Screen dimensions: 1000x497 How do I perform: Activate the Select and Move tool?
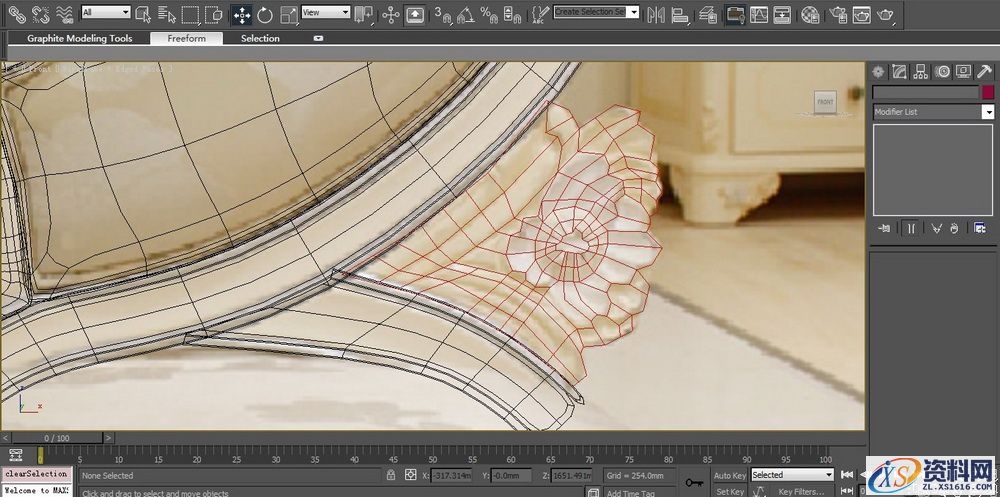tap(242, 15)
